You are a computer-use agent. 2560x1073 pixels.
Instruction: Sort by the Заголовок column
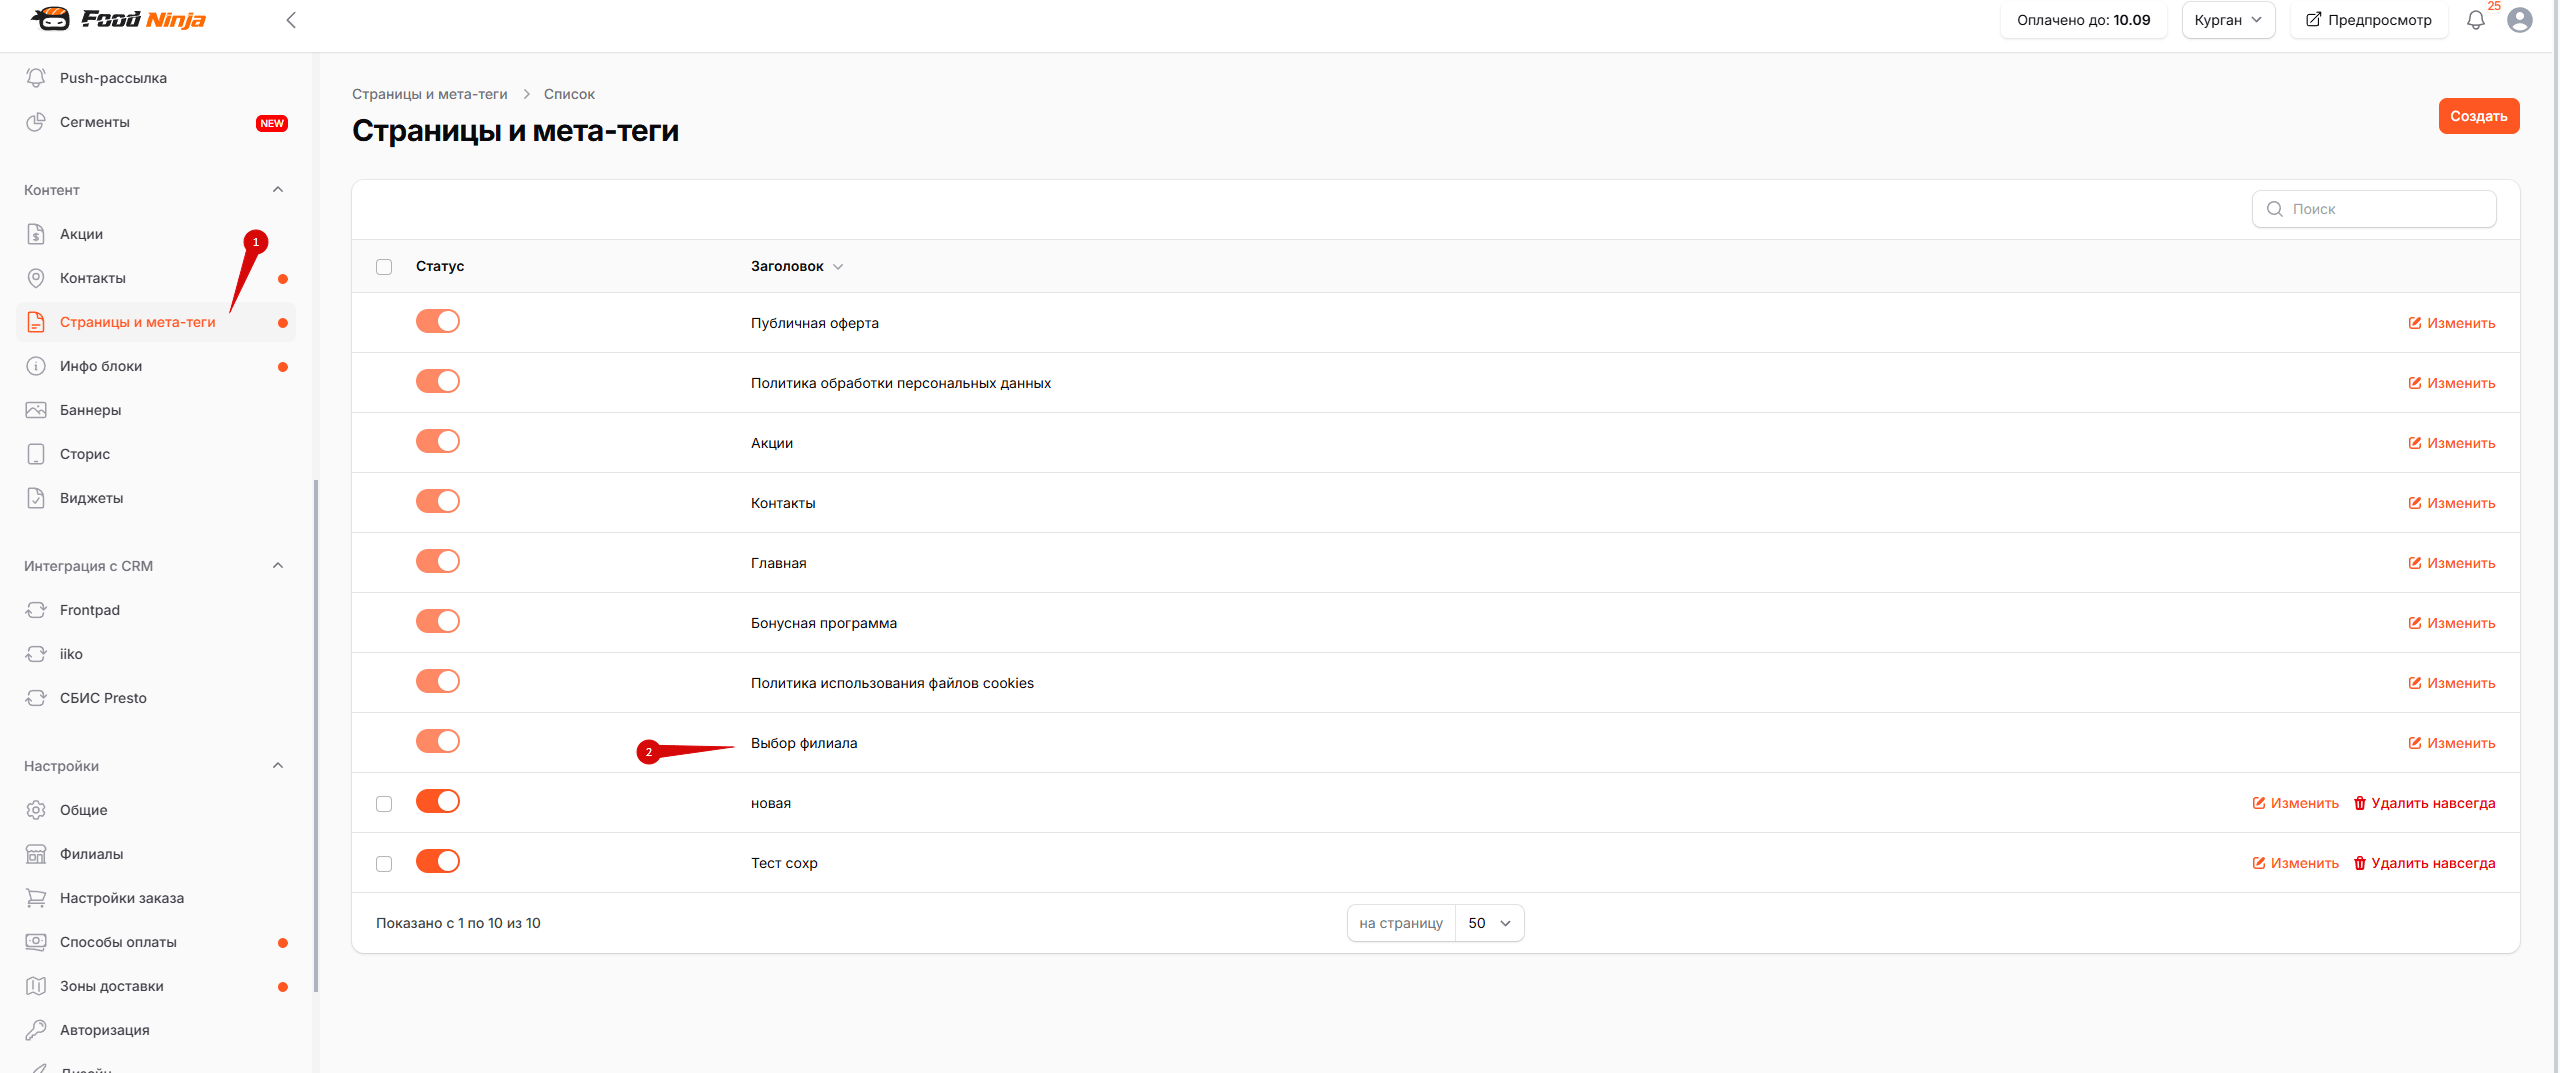(x=797, y=266)
